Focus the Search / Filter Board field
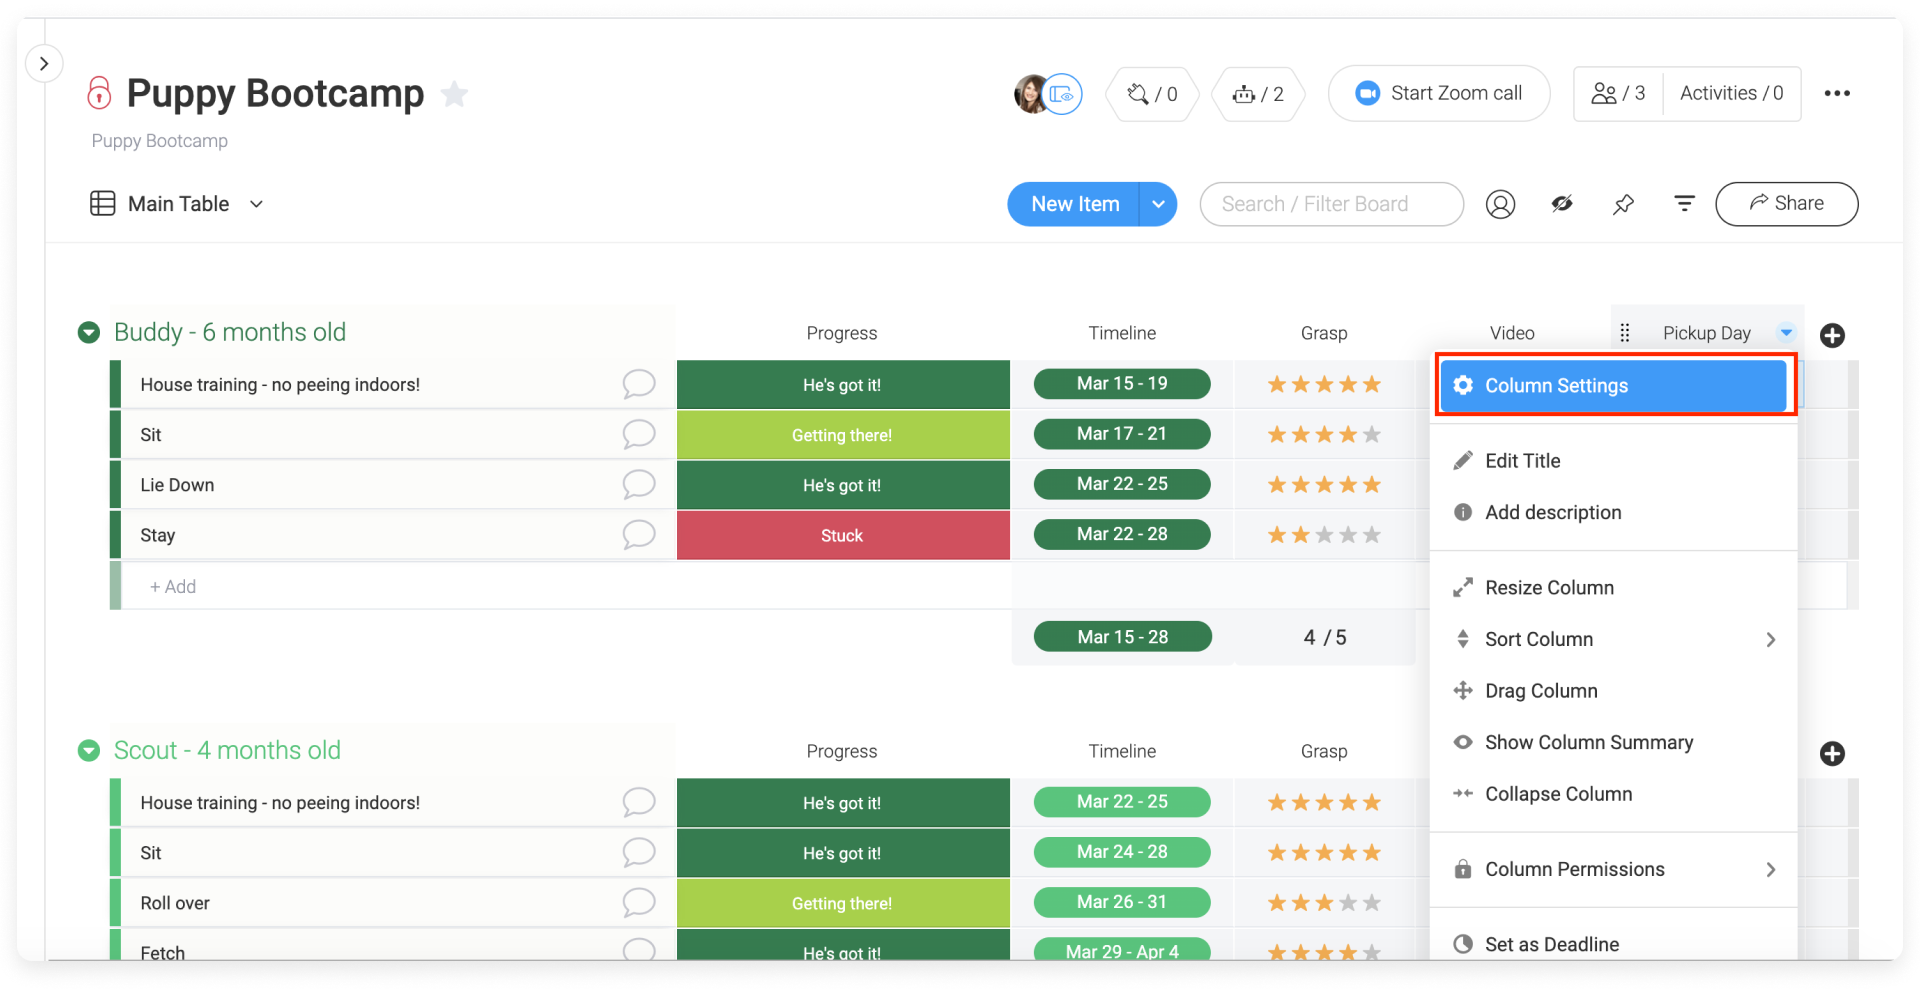The height and width of the screenshot is (993, 1920). point(1331,204)
